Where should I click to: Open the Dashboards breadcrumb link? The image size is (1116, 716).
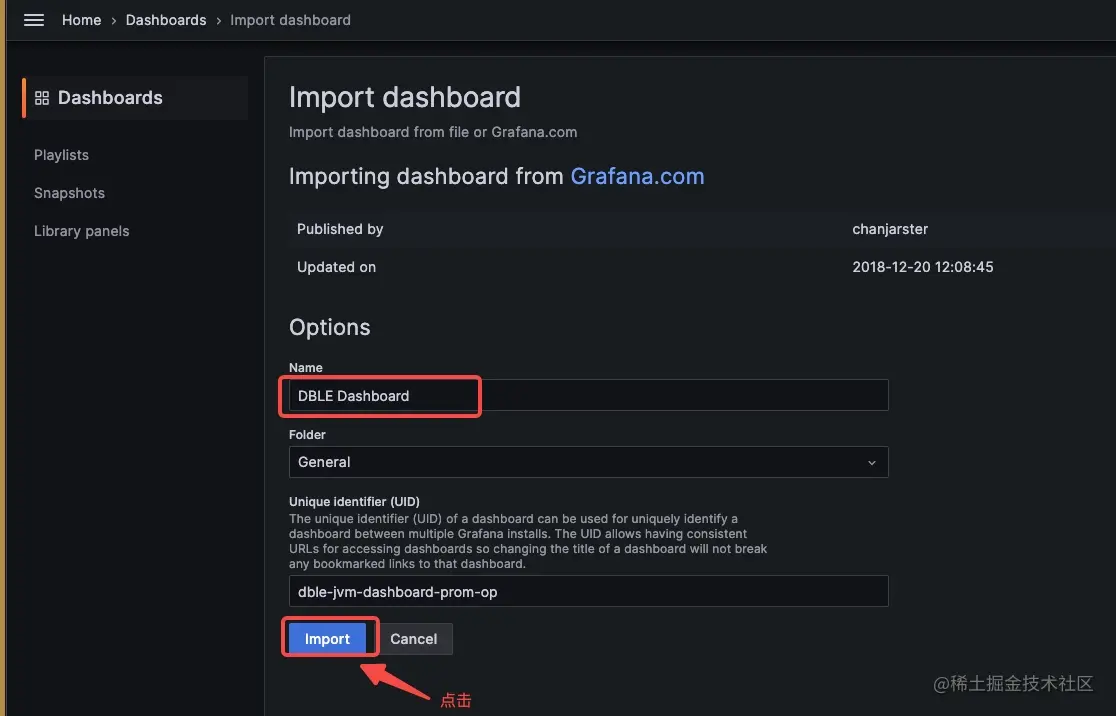(x=166, y=20)
